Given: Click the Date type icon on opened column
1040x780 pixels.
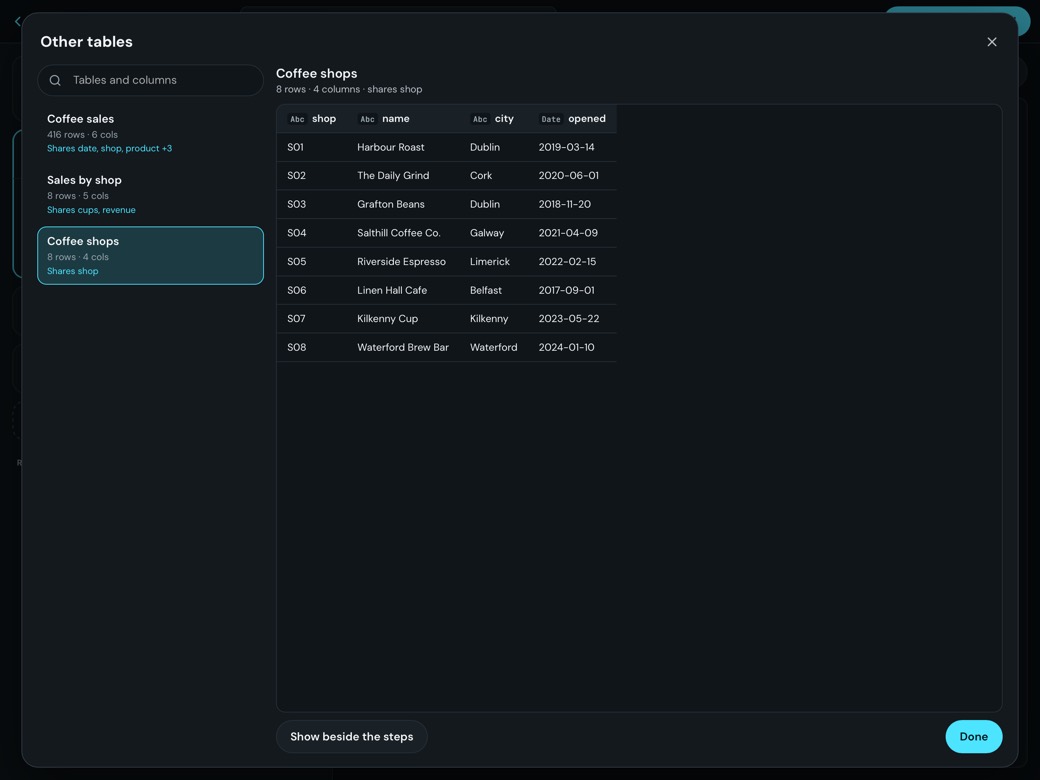Looking at the screenshot, I should (x=551, y=119).
